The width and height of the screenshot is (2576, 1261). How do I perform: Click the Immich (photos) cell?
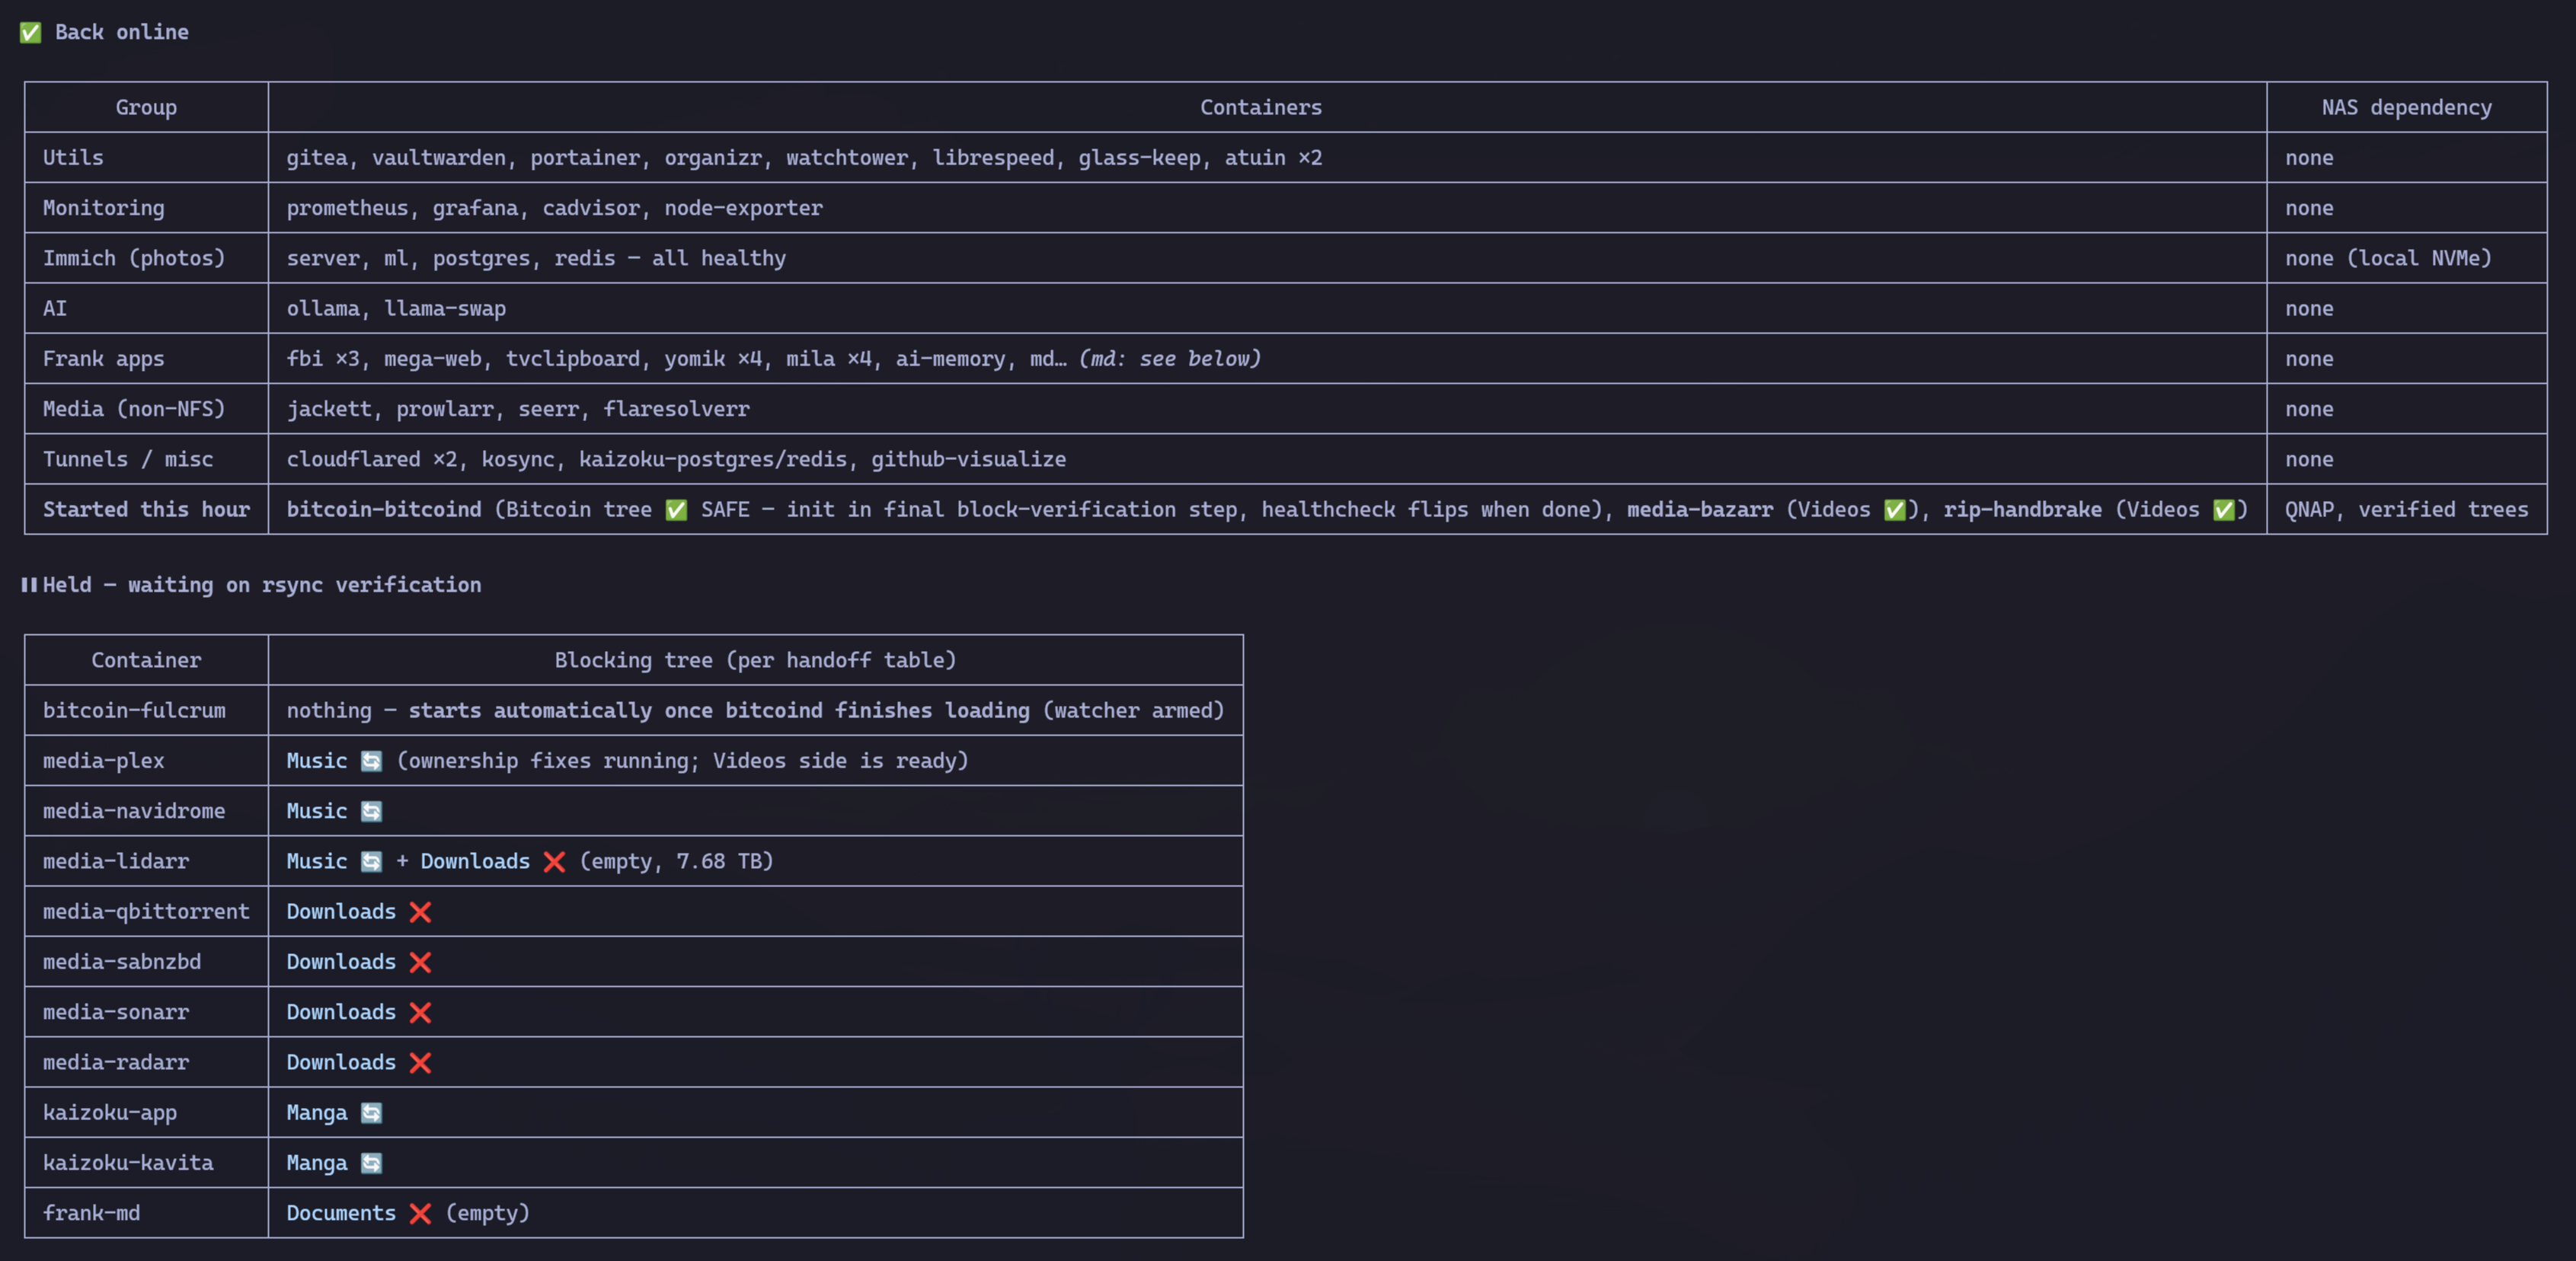click(146, 258)
